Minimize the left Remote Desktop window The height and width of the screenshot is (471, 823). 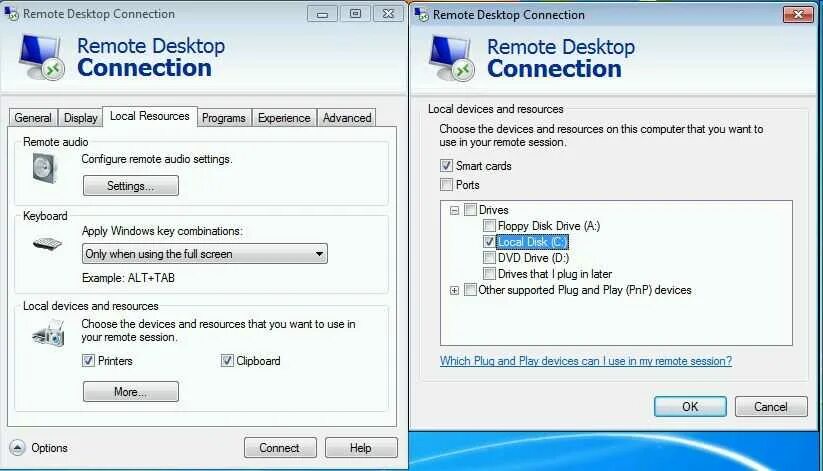322,14
